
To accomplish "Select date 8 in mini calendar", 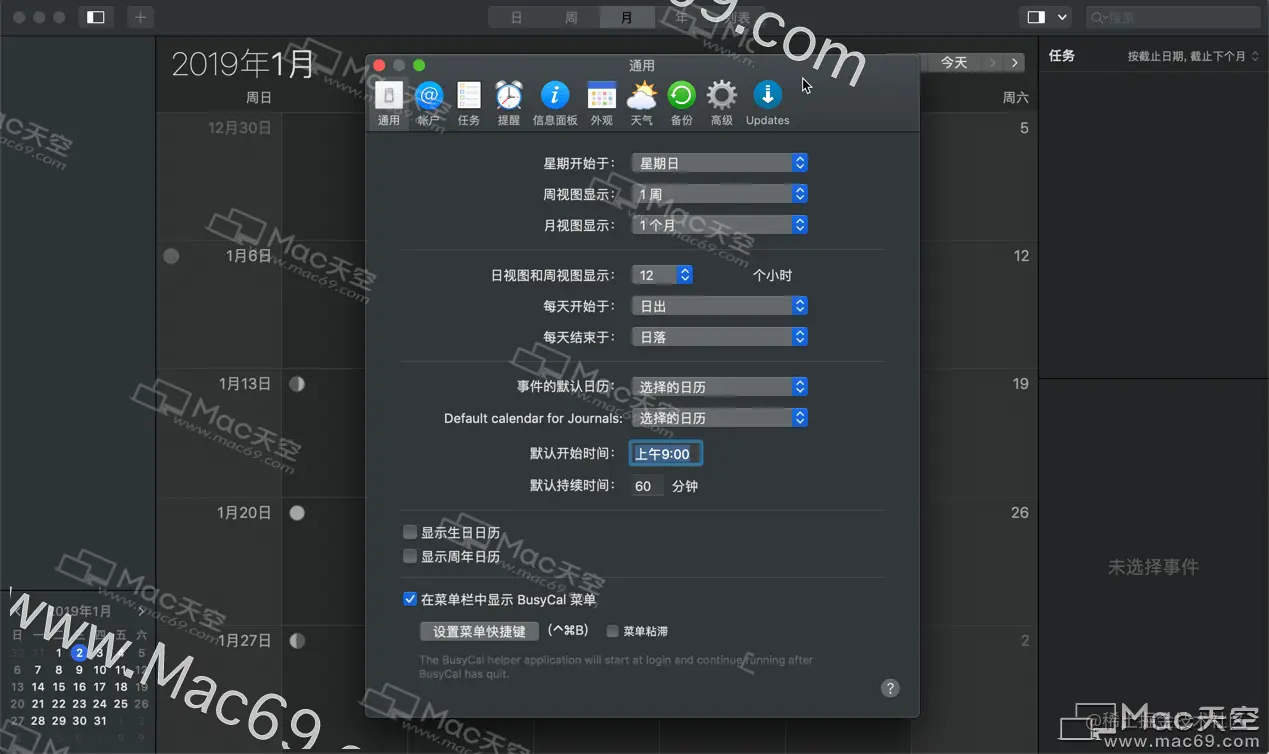I will 59,670.
